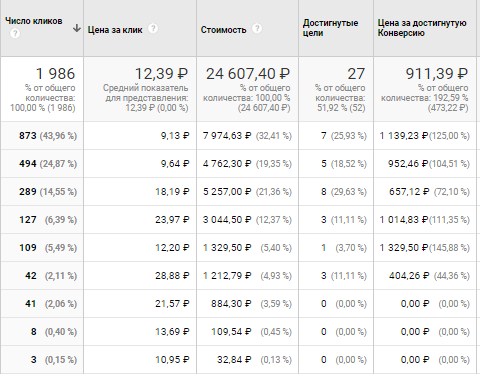This screenshot has height=377, width=480.
Task: Click total cost 24 607,40 ₽ summary
Action: coord(248,74)
